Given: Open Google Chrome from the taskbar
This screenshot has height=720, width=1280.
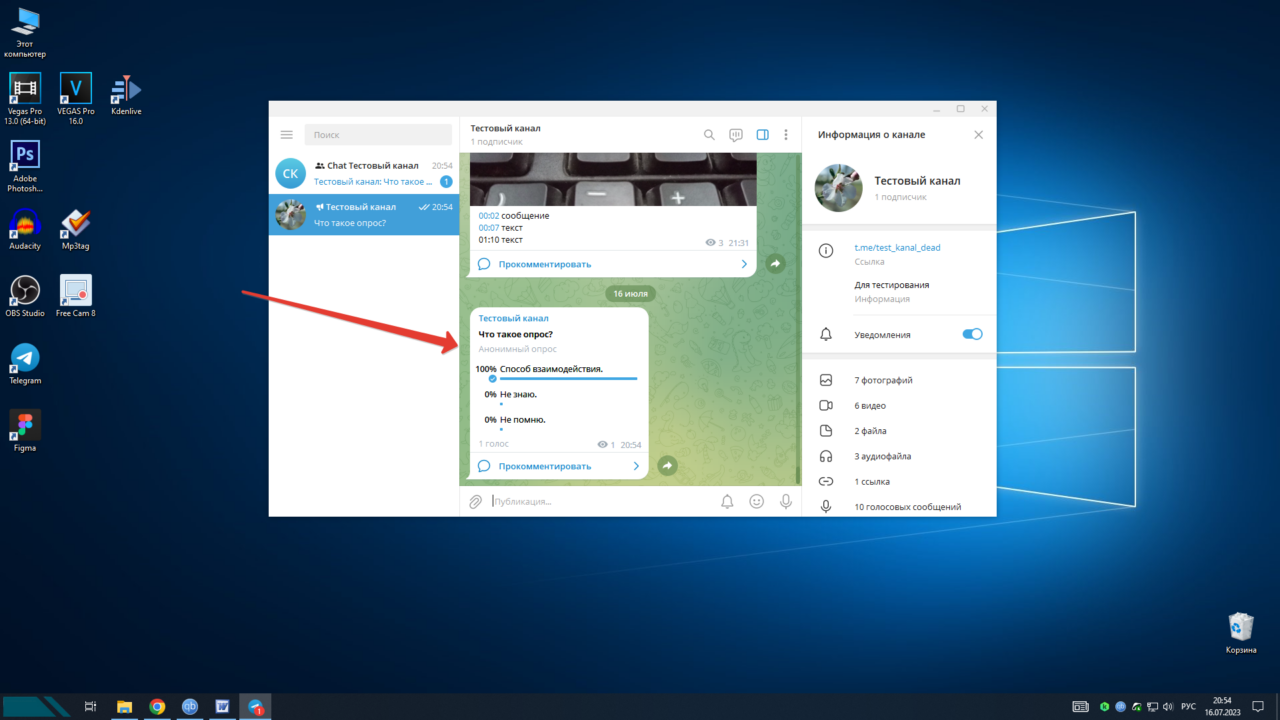Looking at the screenshot, I should point(157,707).
